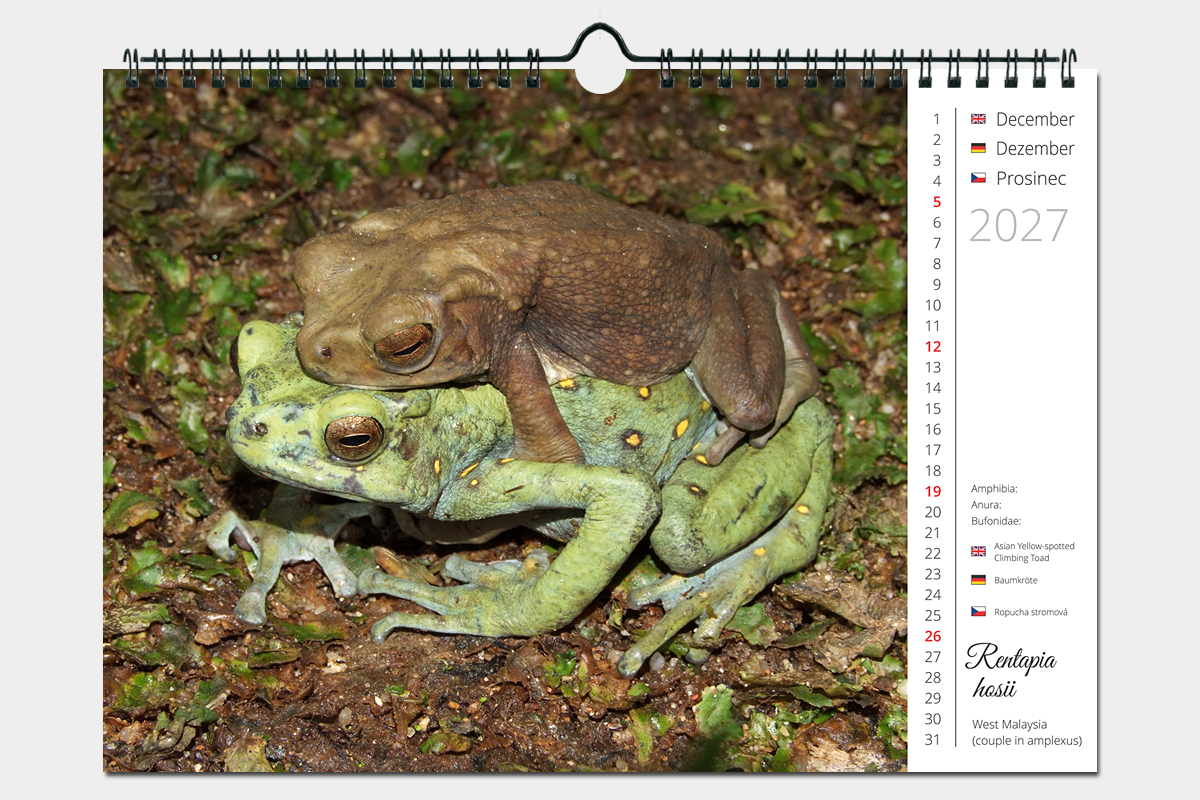Click the year 2027 label
Screen dimensions: 1200x800
[1018, 226]
